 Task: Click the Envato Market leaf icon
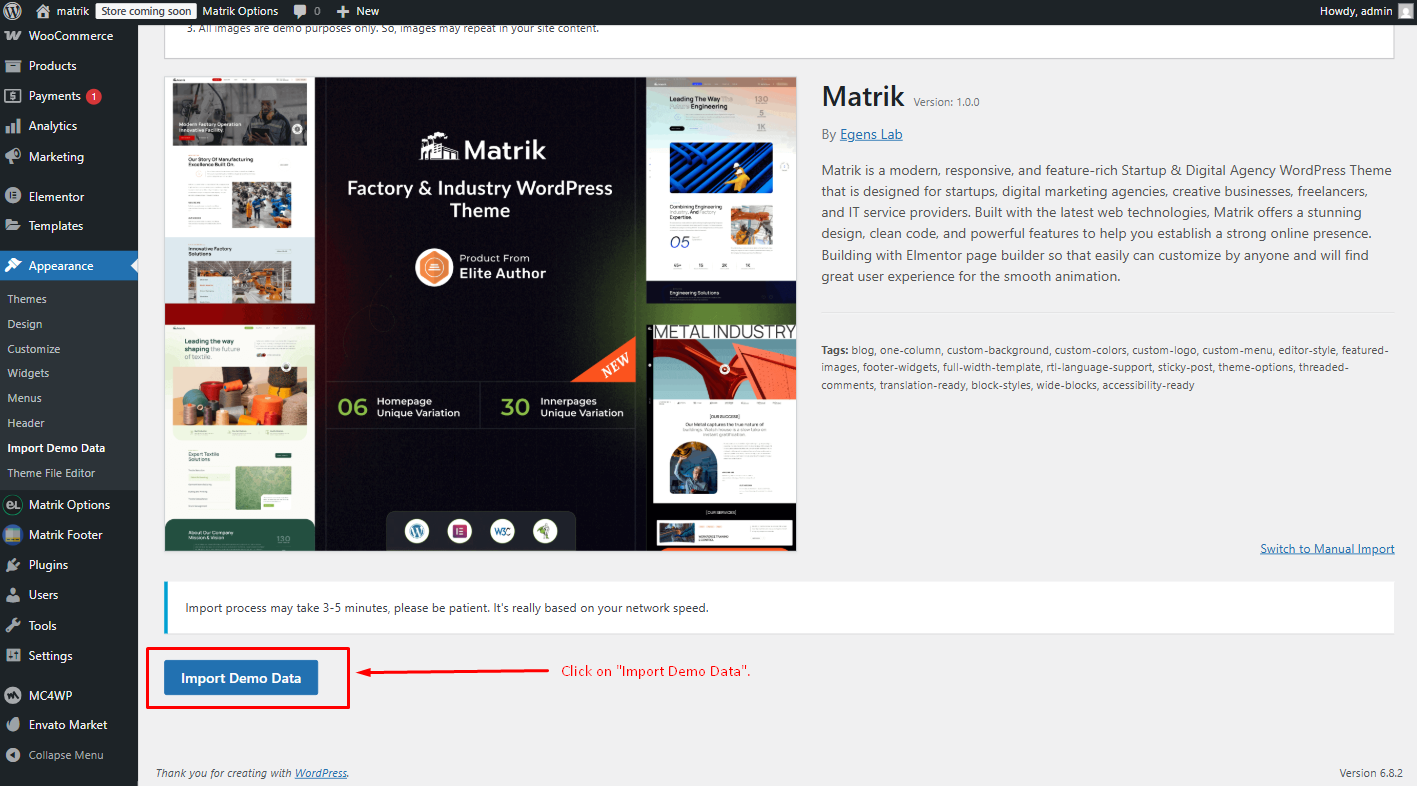[13, 725]
